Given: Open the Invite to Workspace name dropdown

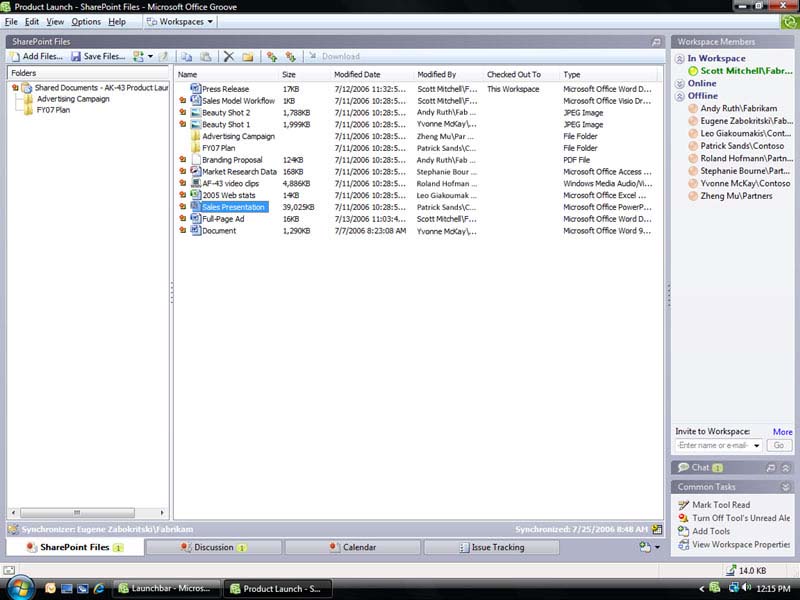Looking at the screenshot, I should click(x=756, y=446).
